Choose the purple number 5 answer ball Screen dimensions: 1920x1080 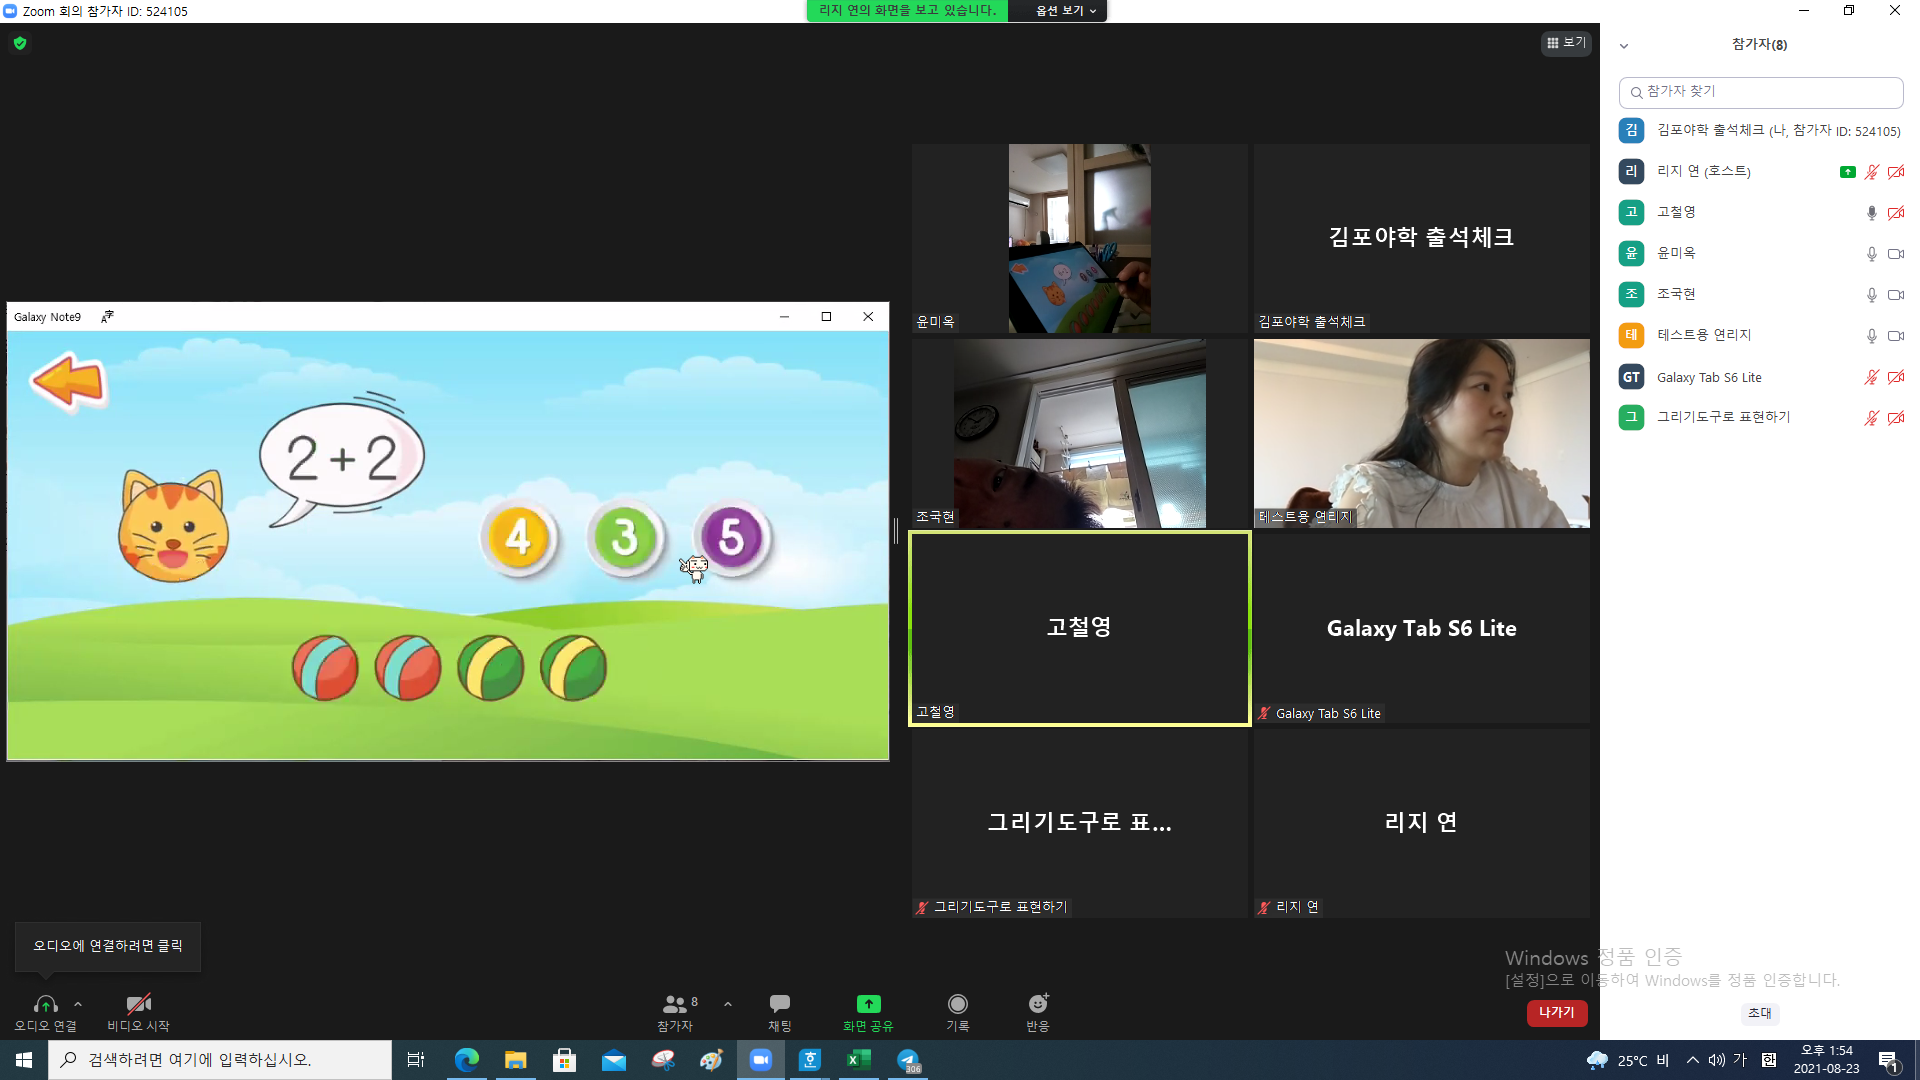click(x=732, y=537)
